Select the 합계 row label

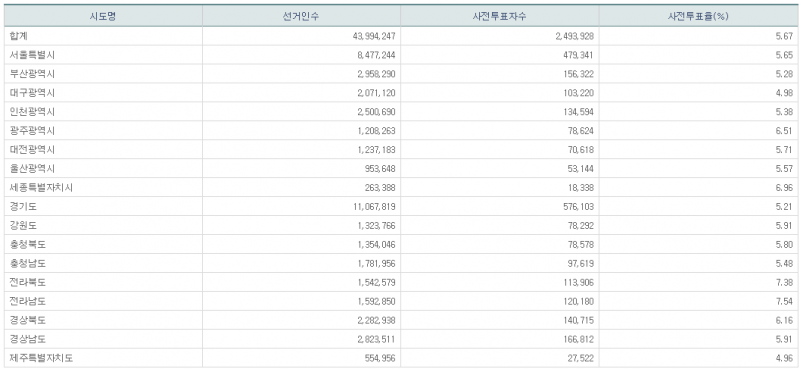coord(18,36)
